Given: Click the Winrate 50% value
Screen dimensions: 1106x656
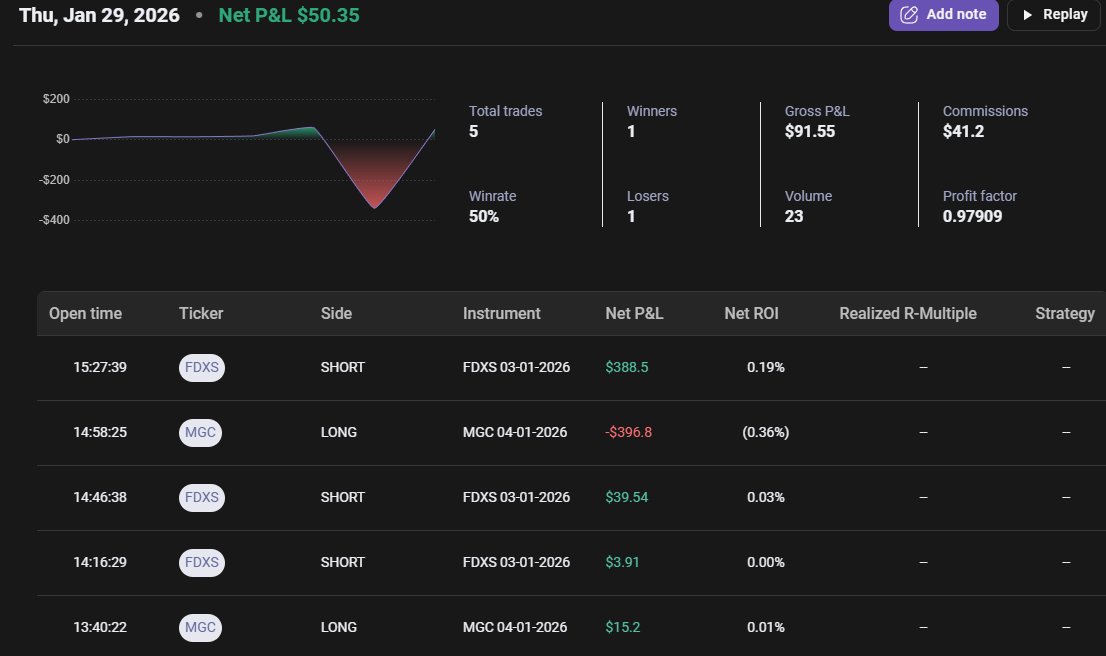Looking at the screenshot, I should tap(484, 217).
